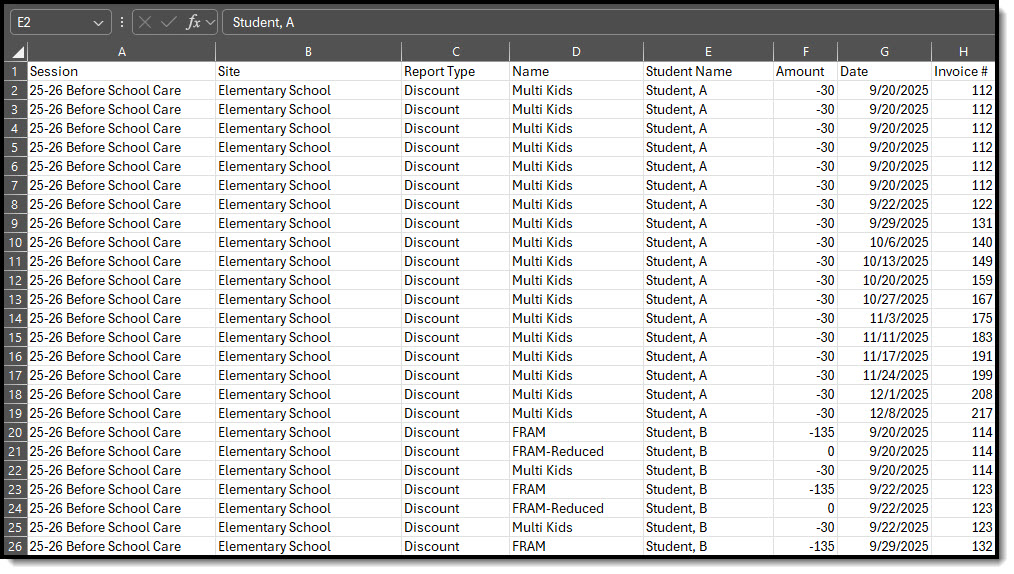Click the Amount header cell

point(805,71)
